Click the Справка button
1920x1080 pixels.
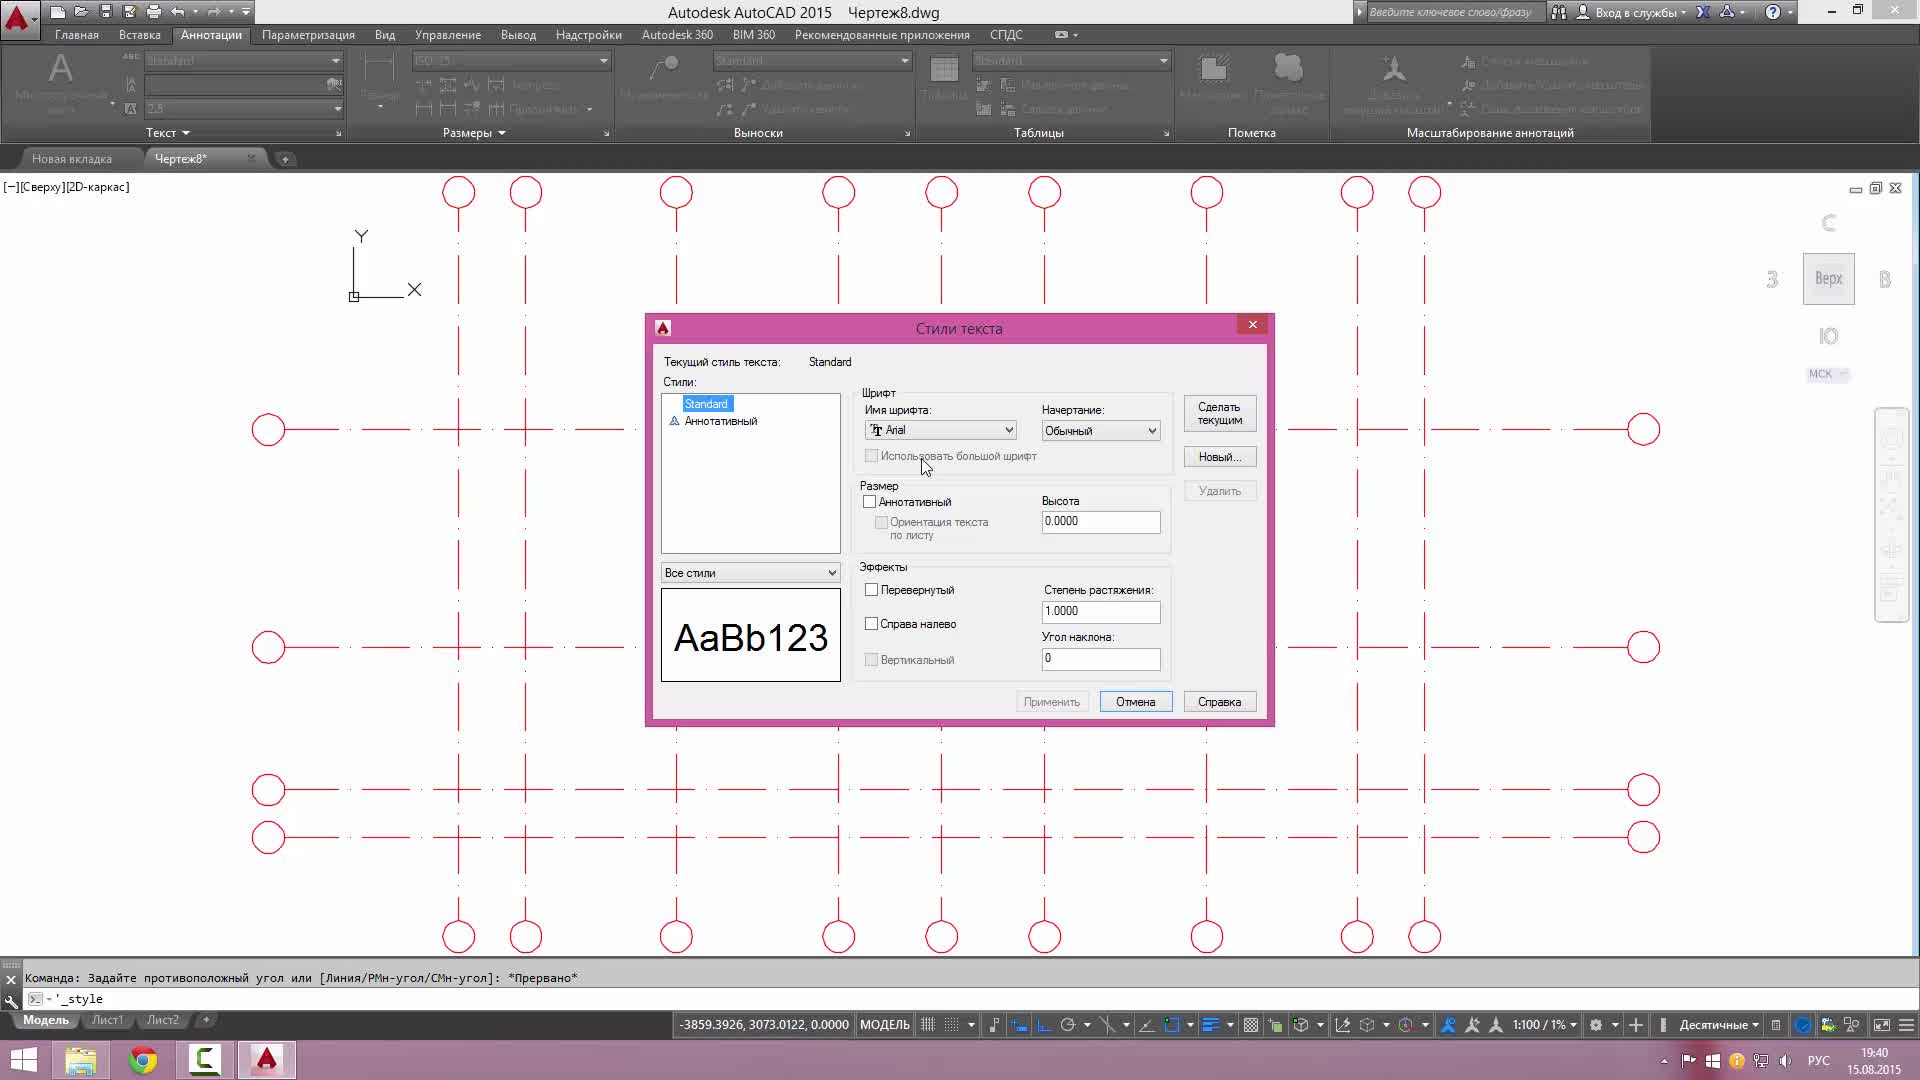(1219, 702)
